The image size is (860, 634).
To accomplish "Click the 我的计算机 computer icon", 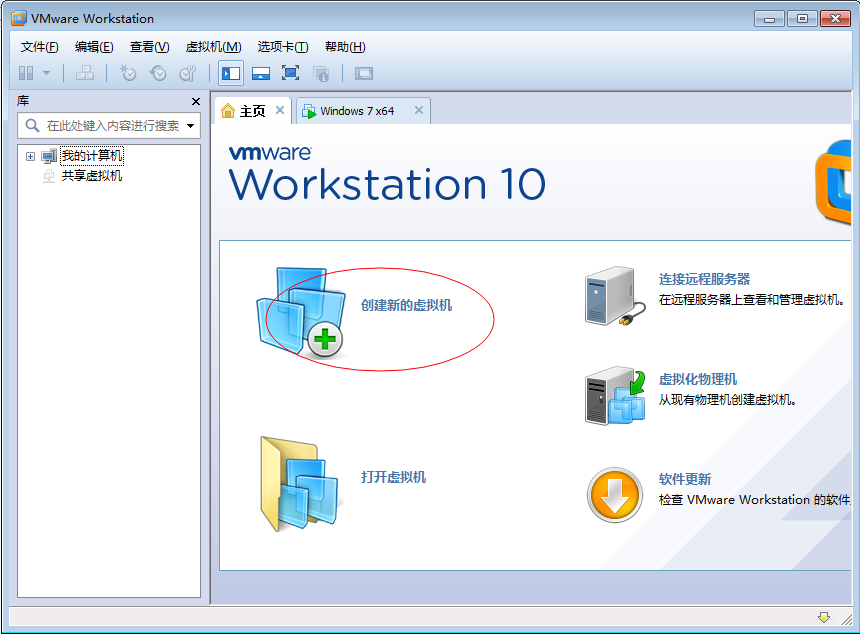I will [49, 156].
